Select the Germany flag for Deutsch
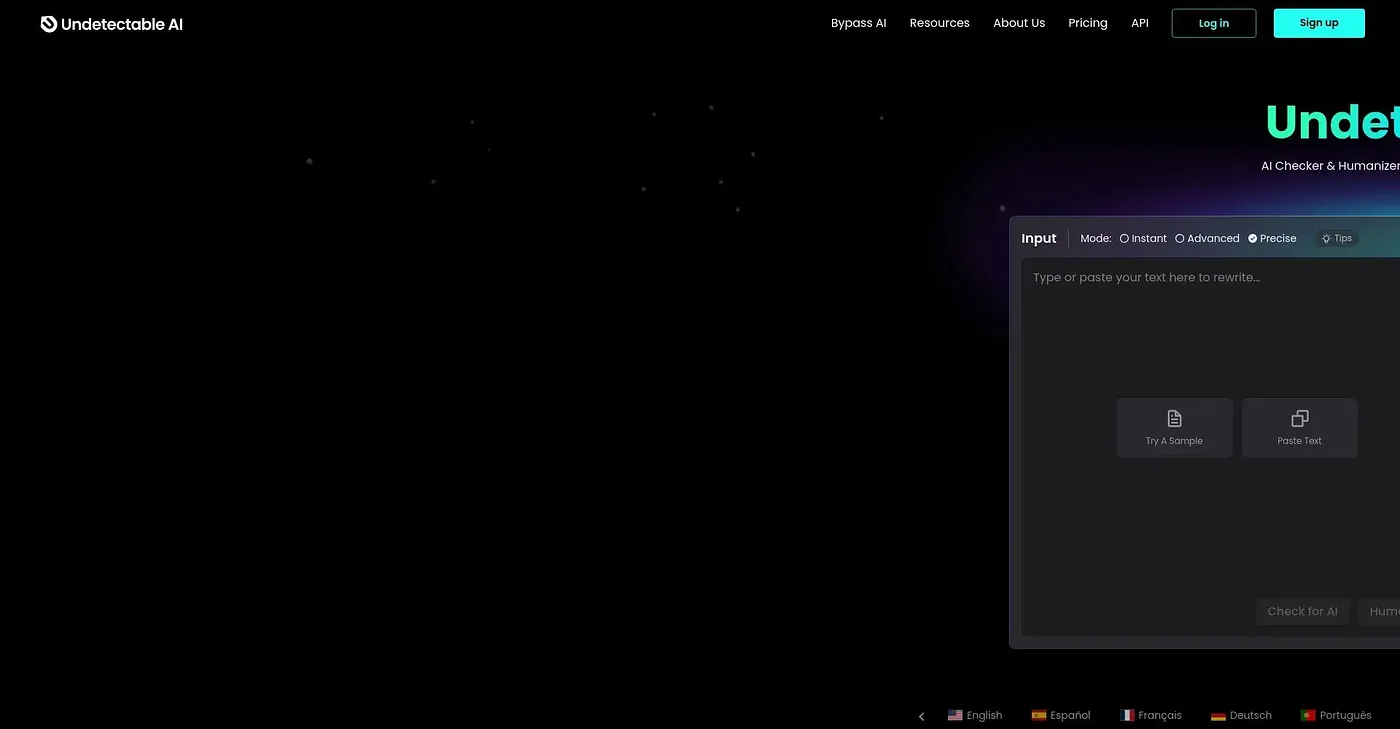 click(1218, 715)
